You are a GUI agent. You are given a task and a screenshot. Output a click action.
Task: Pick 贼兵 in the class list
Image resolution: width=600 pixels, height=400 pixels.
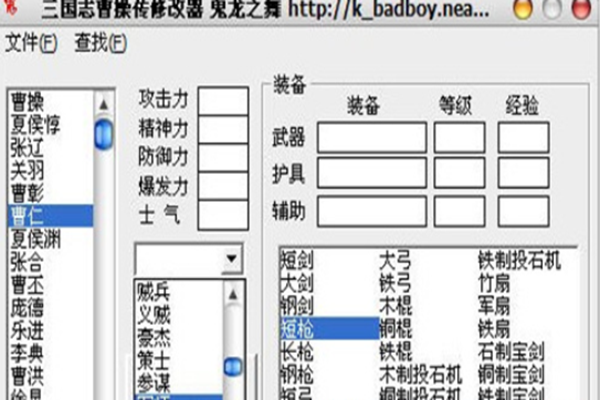tap(153, 292)
